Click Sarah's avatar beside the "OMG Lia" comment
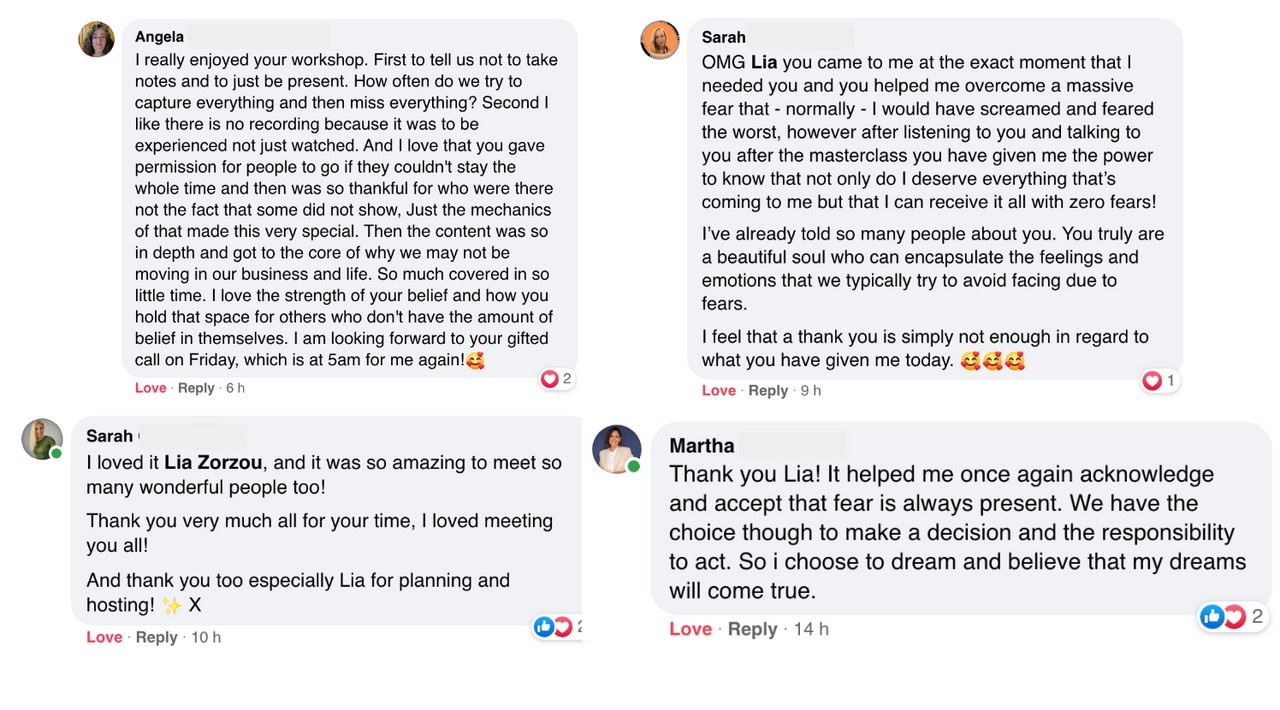The width and height of the screenshot is (1280, 710). click(x=660, y=40)
